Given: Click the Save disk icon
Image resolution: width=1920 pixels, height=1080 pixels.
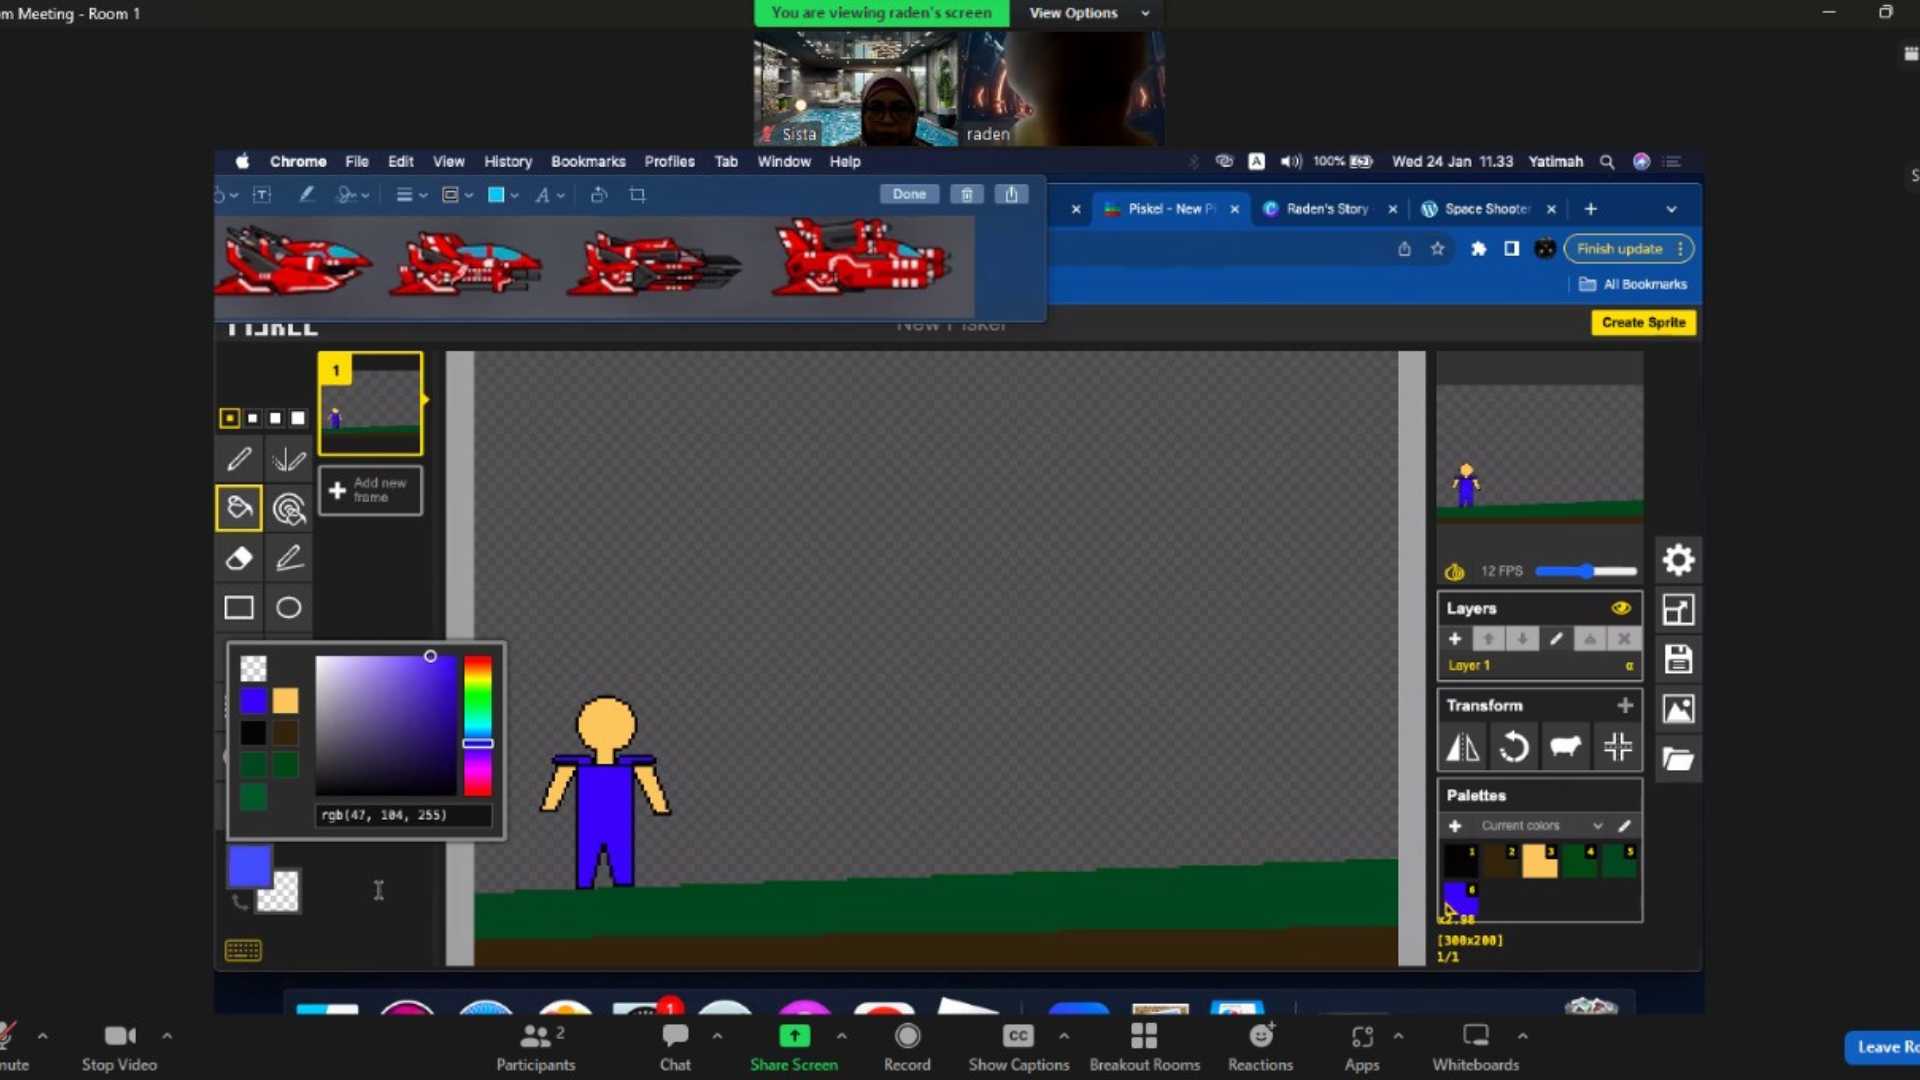Looking at the screenshot, I should 1678,659.
